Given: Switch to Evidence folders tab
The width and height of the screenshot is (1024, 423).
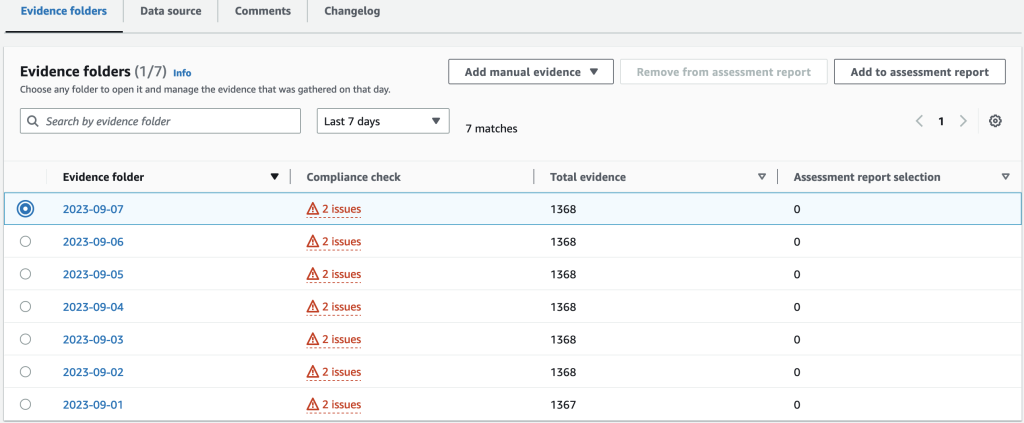Looking at the screenshot, I should click(x=64, y=11).
